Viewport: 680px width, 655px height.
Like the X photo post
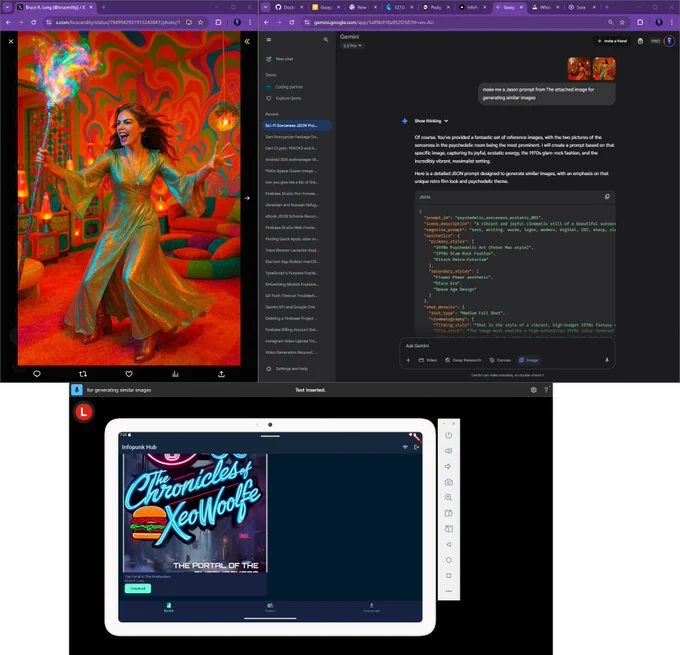(x=129, y=373)
